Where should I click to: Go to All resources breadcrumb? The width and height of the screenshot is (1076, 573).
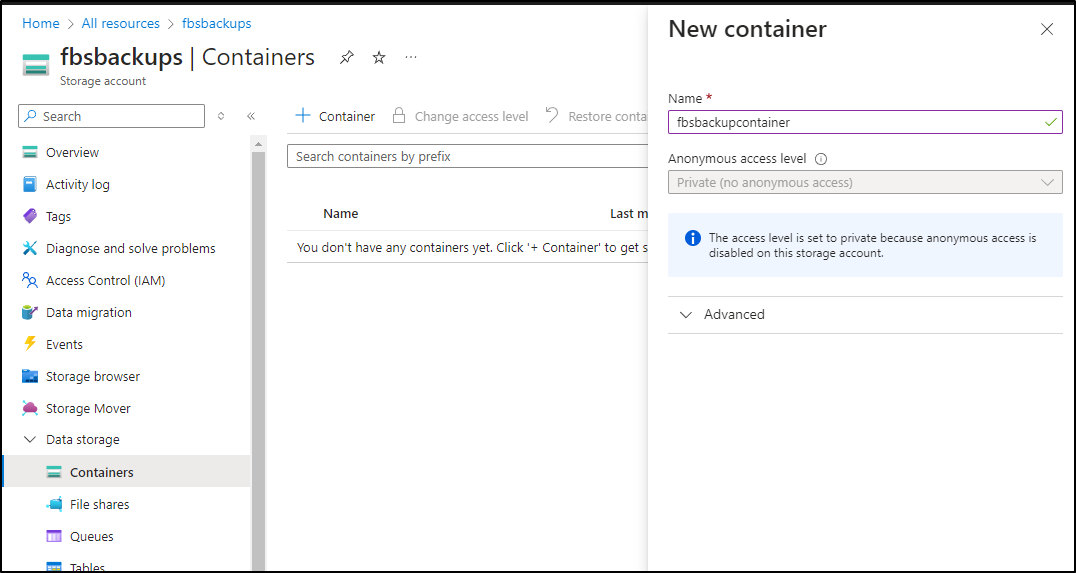tap(120, 23)
